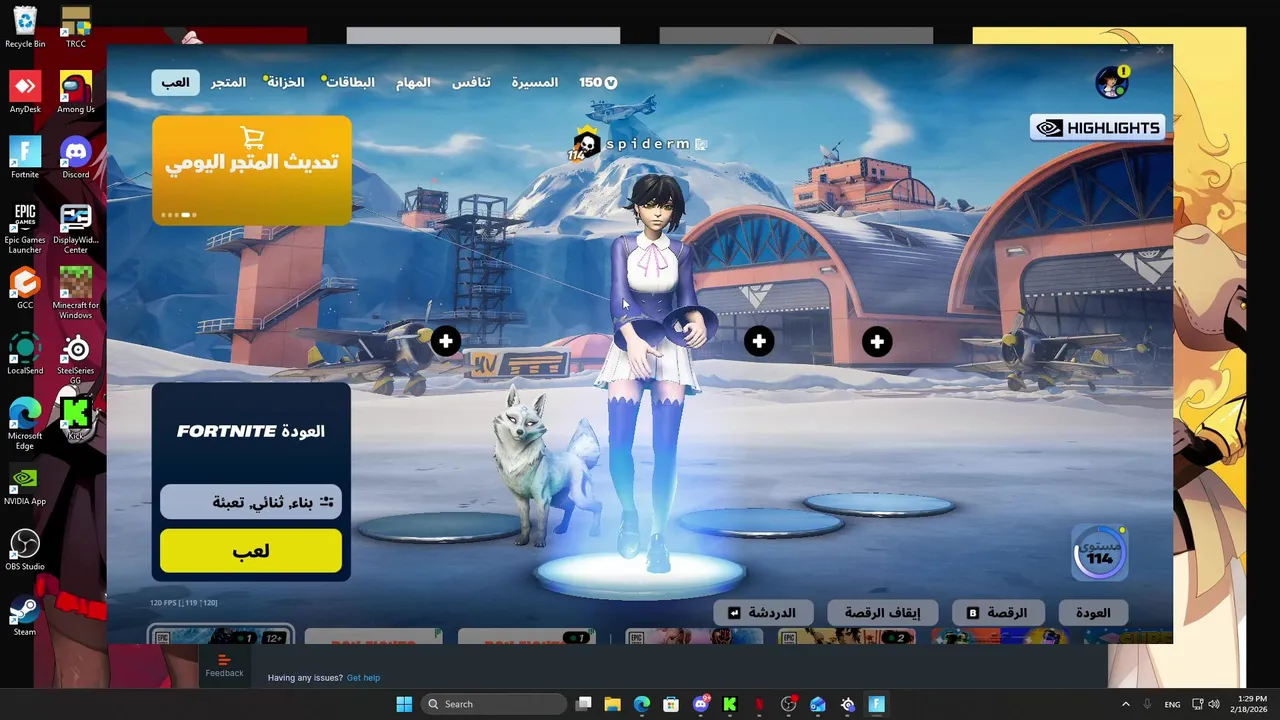
Task: Select the first game thumbnail rated 12+
Action: (x=220, y=635)
